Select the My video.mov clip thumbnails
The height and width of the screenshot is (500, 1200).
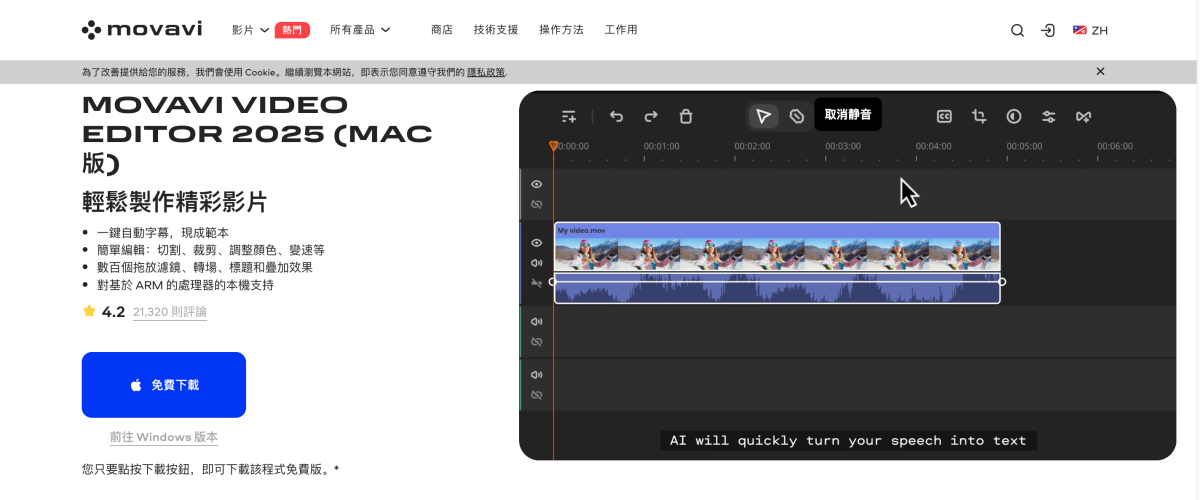777,254
